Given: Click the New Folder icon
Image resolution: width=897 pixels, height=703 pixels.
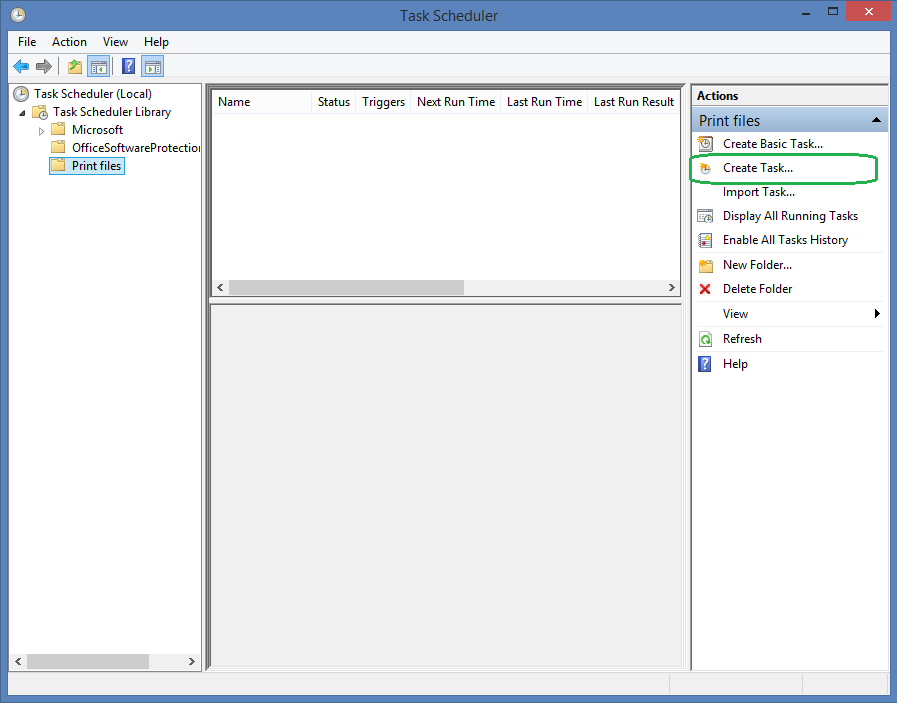Looking at the screenshot, I should 706,265.
